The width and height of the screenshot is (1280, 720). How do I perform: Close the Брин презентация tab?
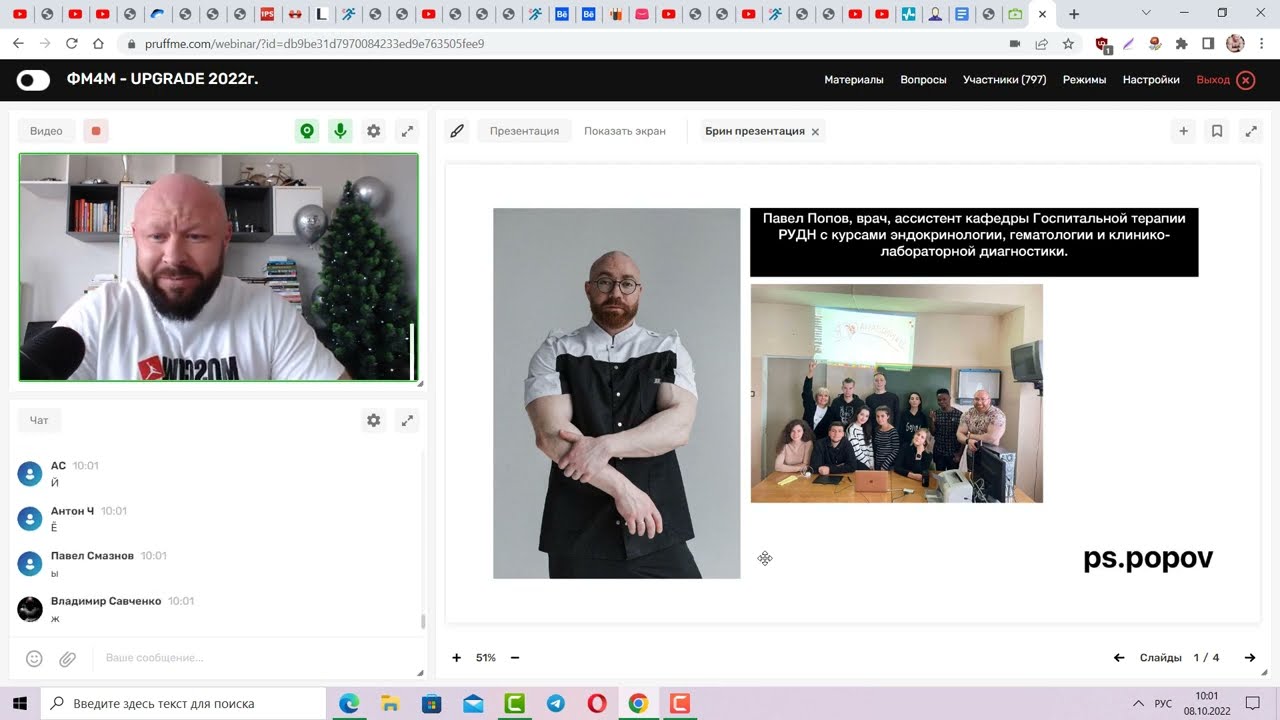(815, 132)
